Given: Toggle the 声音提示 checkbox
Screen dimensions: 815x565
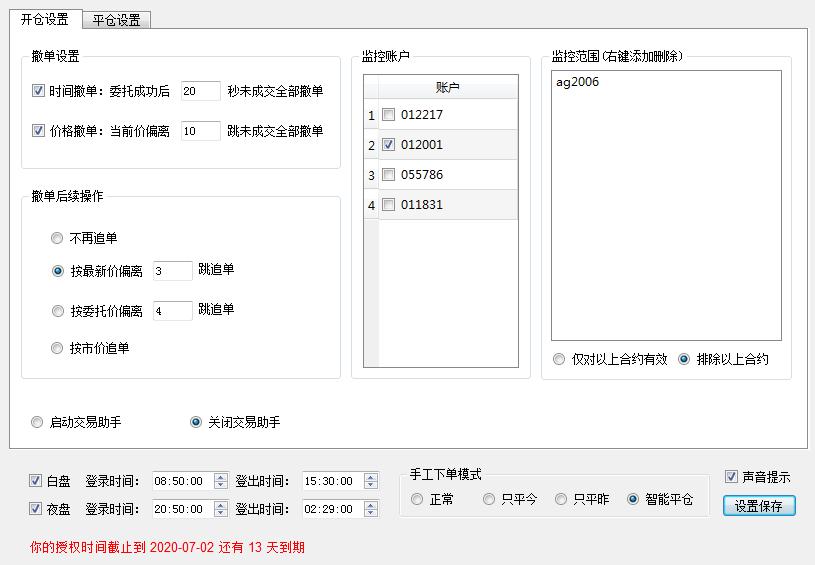Looking at the screenshot, I should (x=732, y=477).
